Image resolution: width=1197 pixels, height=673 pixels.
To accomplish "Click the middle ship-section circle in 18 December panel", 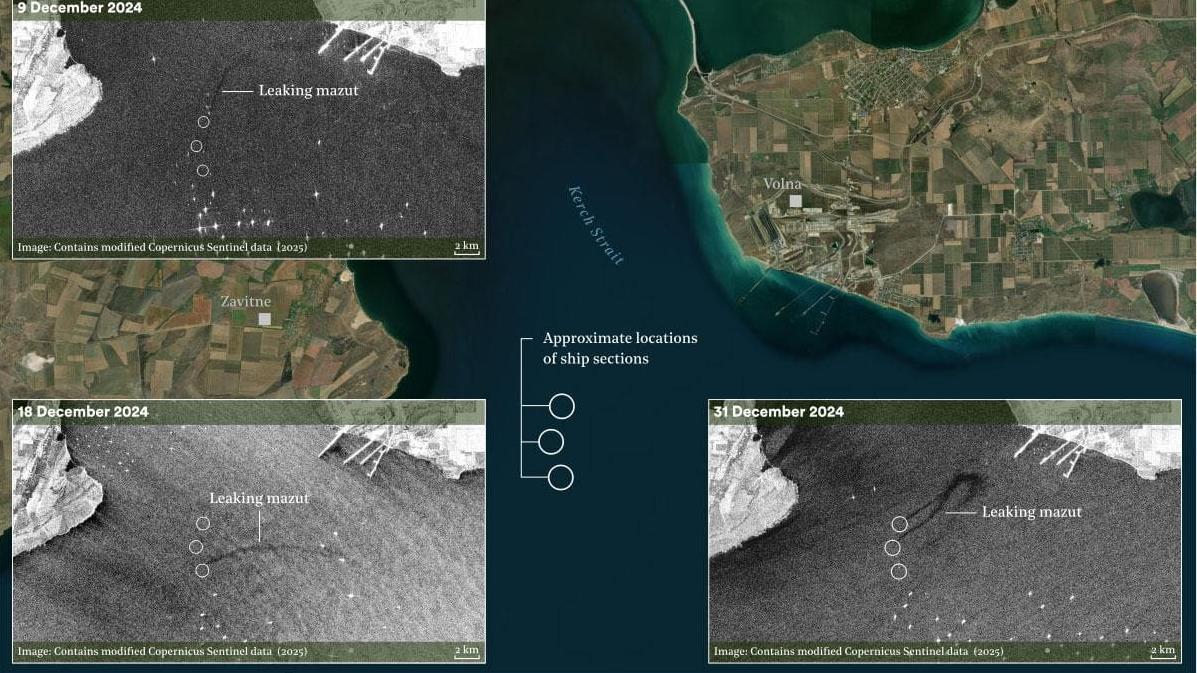I will click(196, 547).
